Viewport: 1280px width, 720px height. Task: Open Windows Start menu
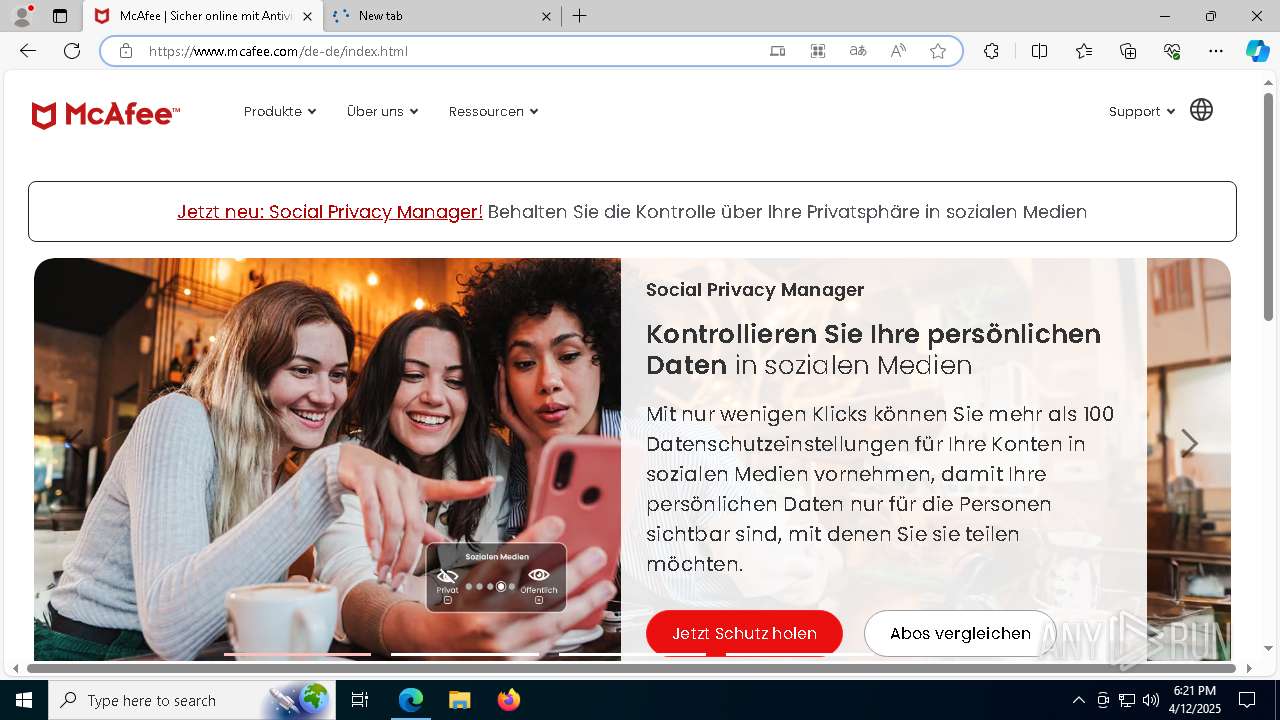tap(24, 700)
